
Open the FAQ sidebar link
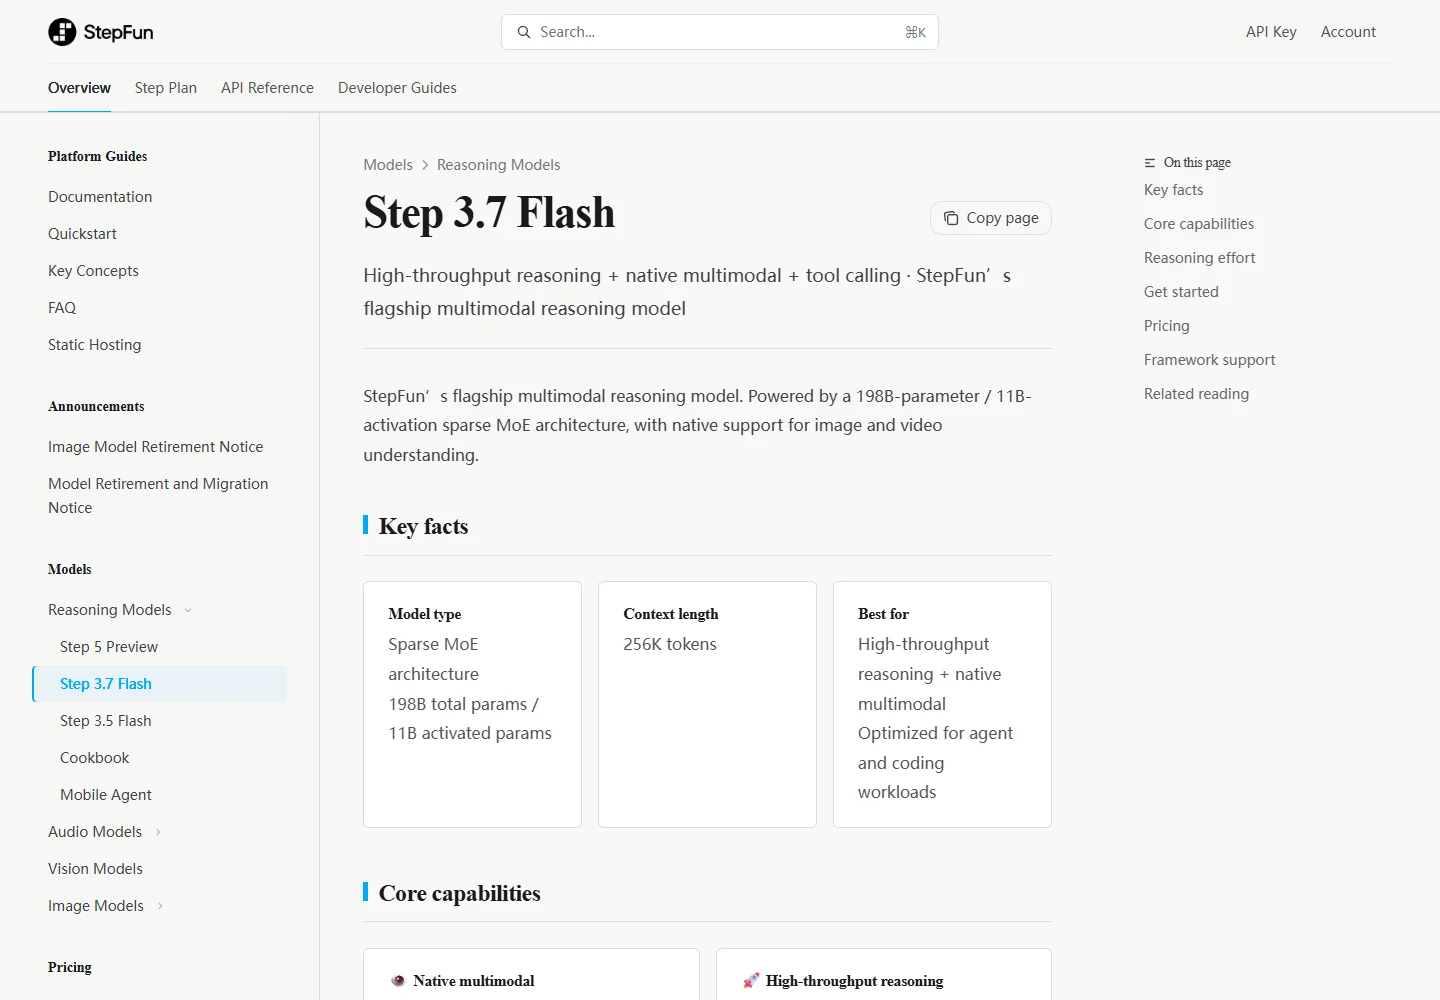(x=62, y=308)
